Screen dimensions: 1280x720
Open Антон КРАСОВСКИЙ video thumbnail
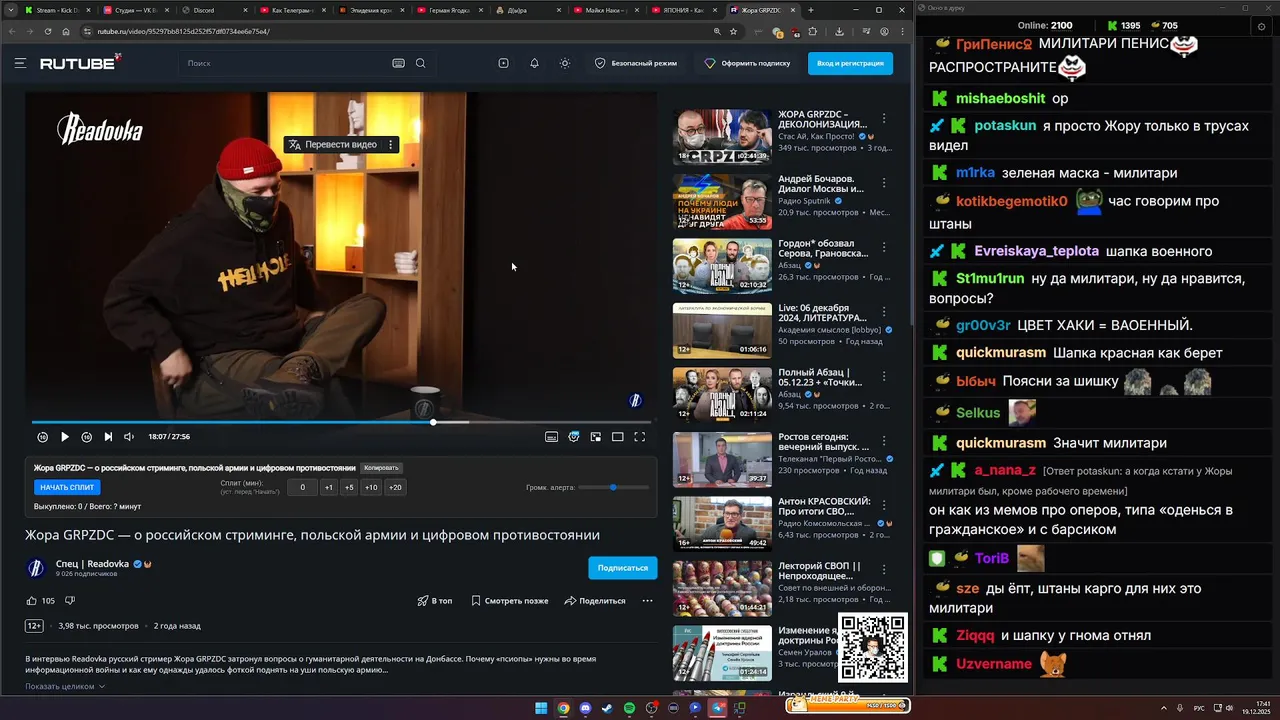click(x=722, y=523)
